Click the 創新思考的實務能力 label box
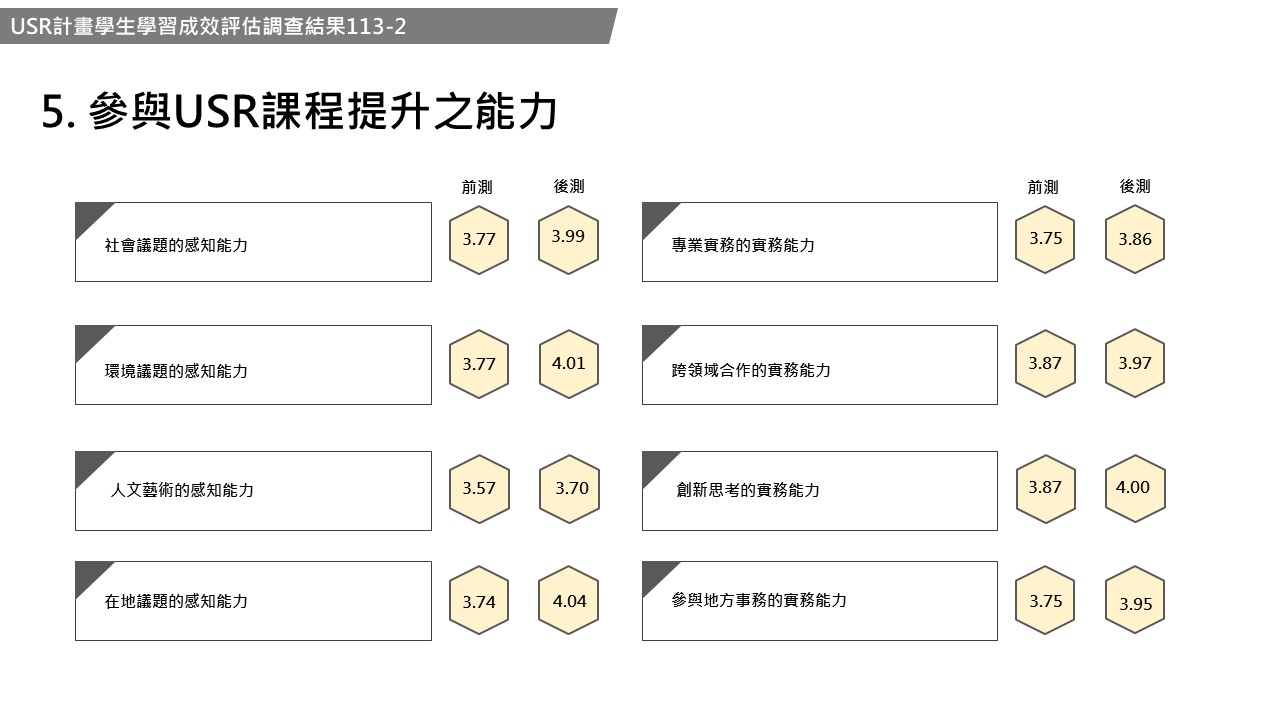 tap(819, 490)
